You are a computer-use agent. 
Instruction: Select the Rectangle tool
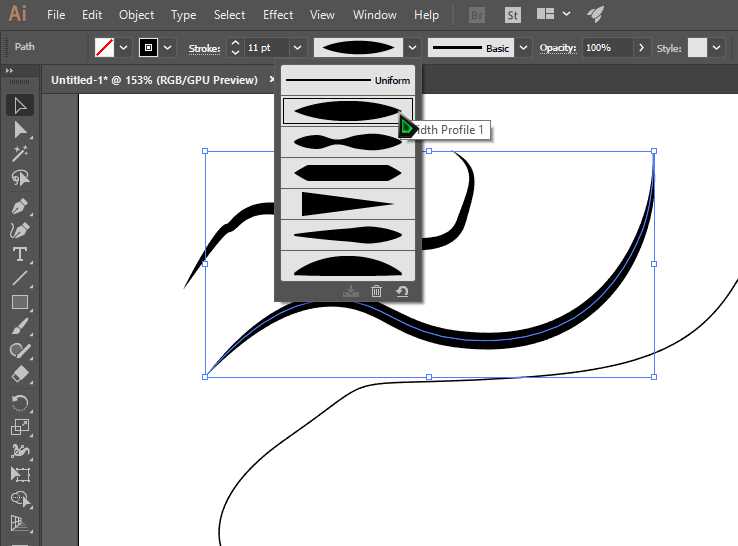tap(20, 302)
